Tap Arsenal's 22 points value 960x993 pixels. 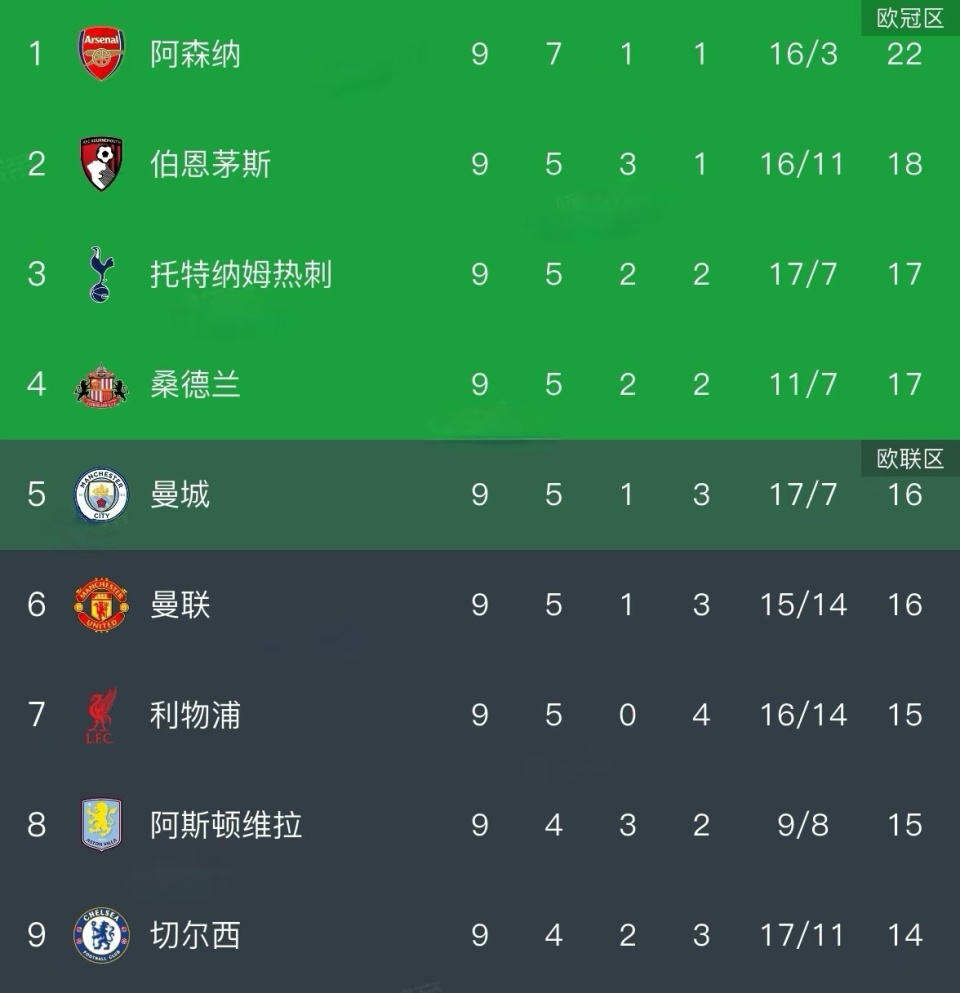904,54
